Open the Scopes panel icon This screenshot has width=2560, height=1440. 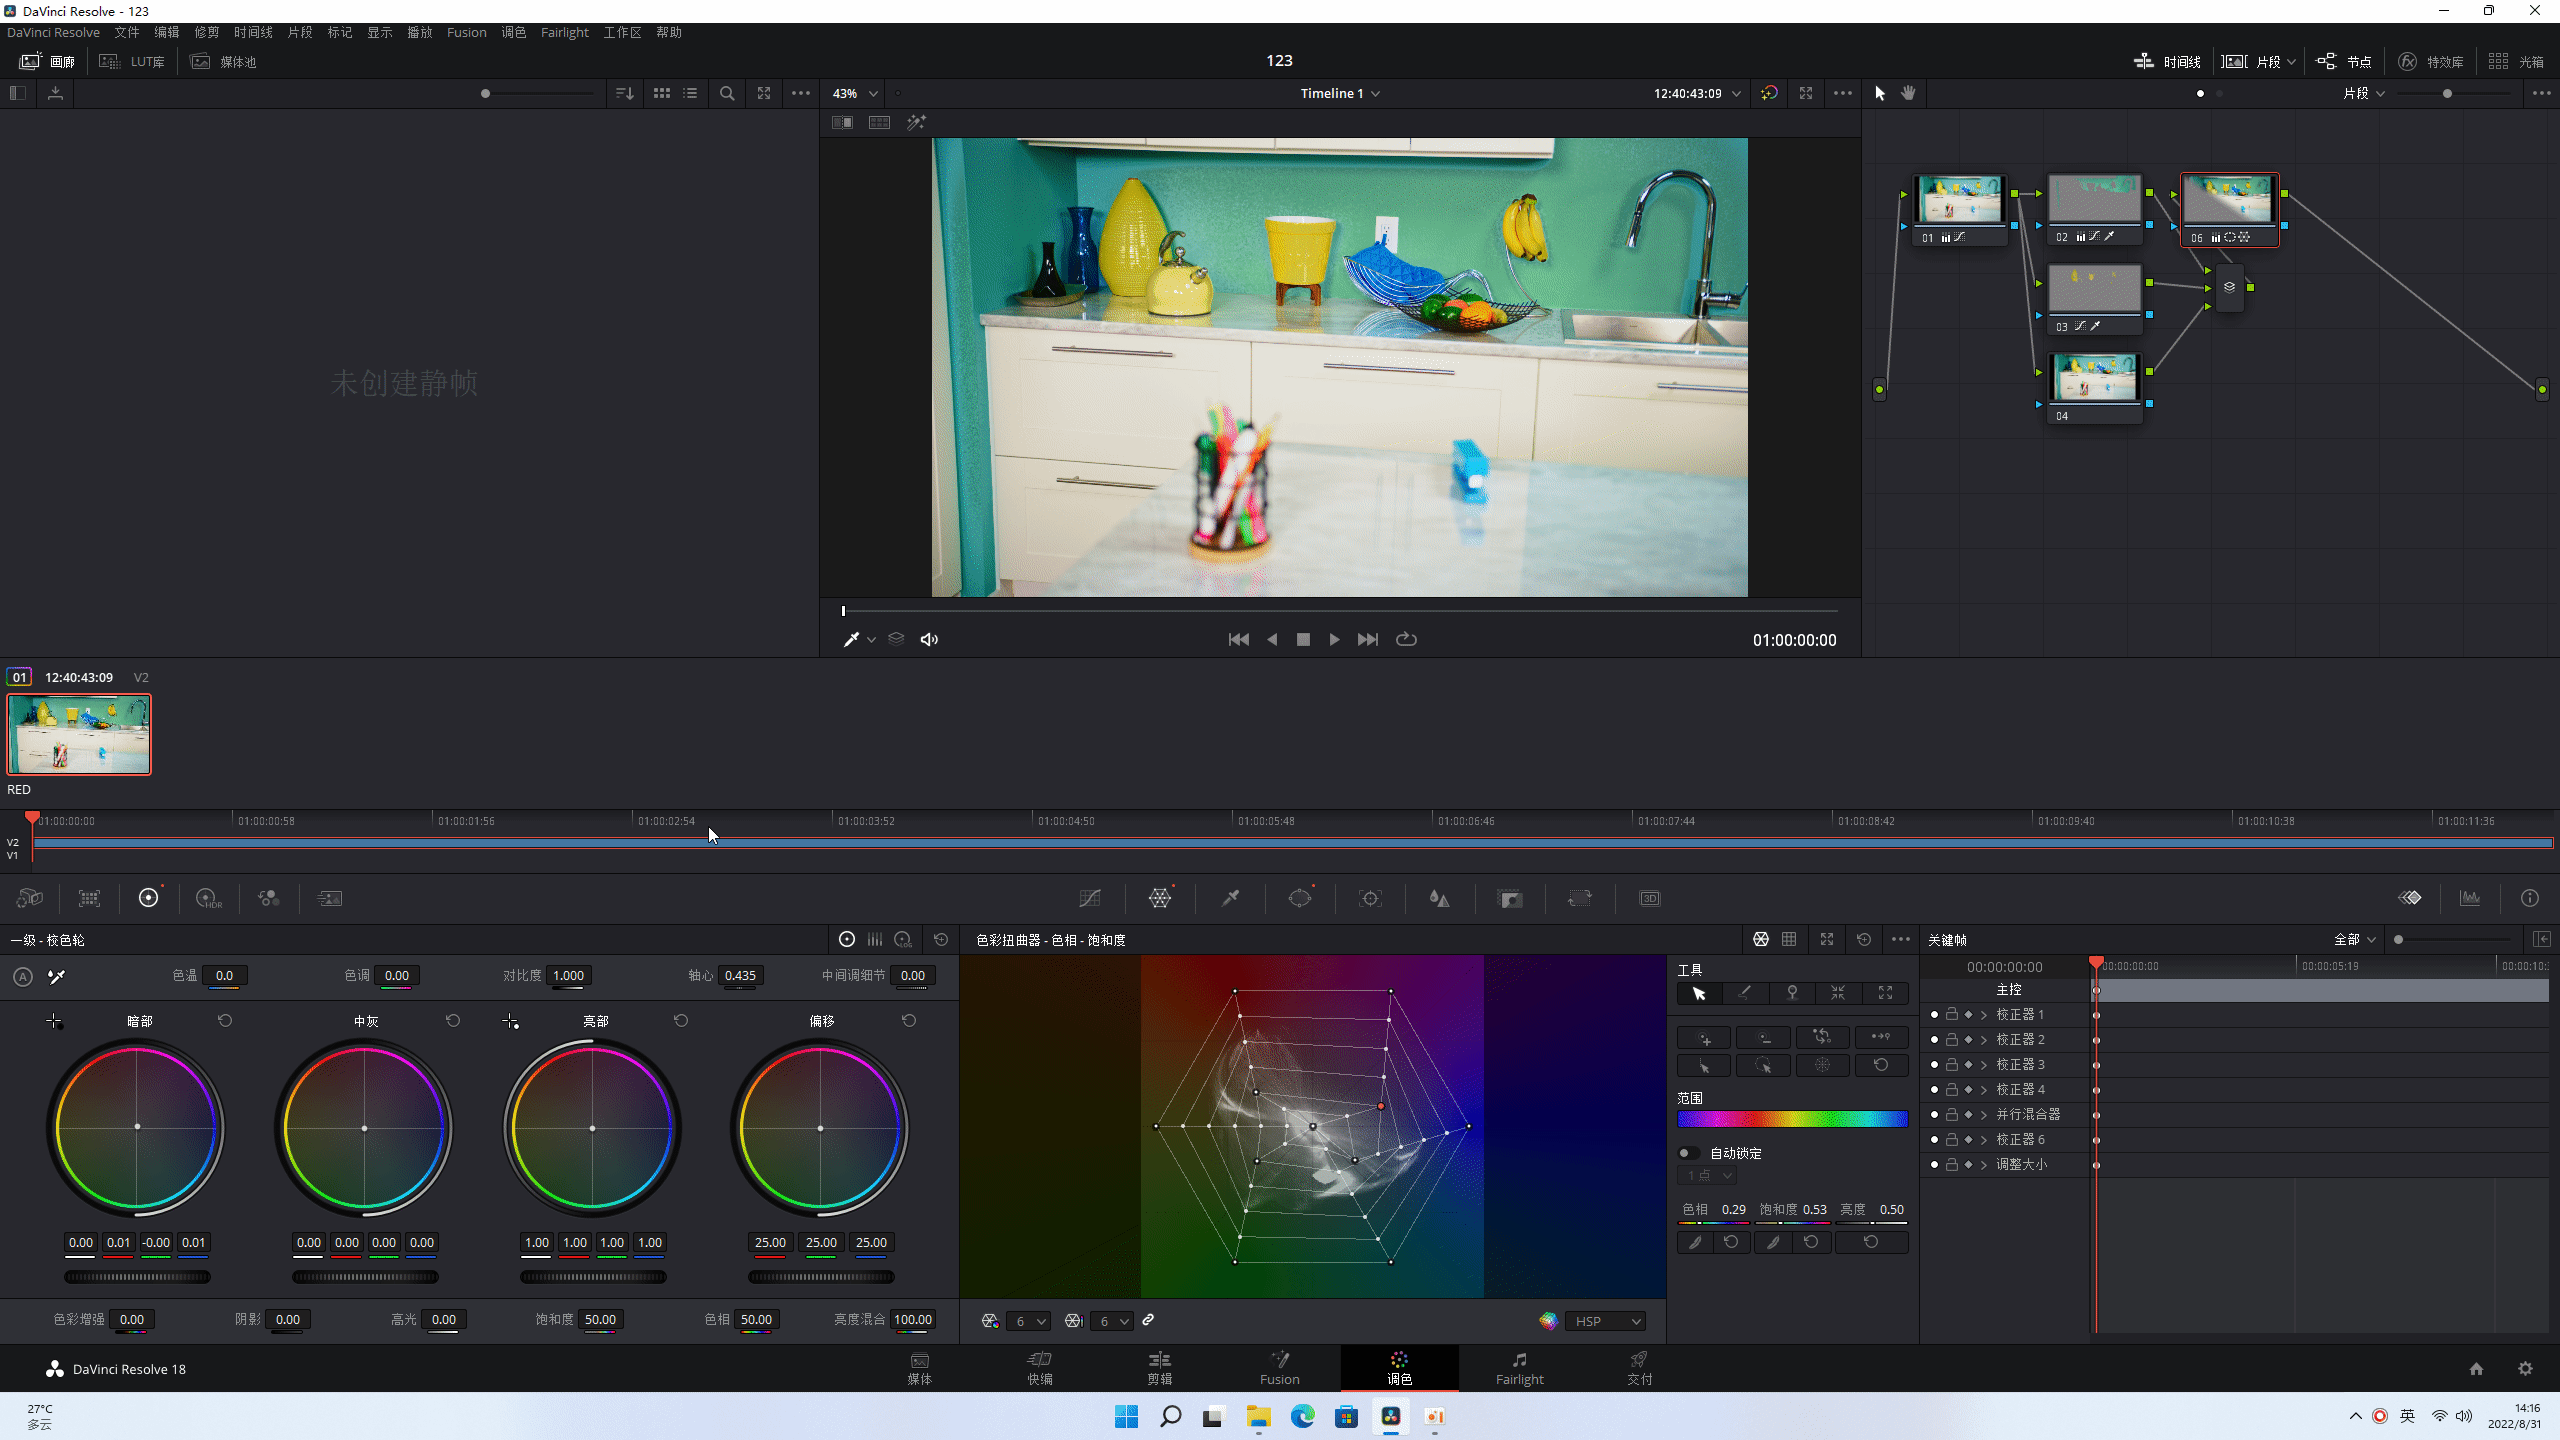click(2470, 898)
